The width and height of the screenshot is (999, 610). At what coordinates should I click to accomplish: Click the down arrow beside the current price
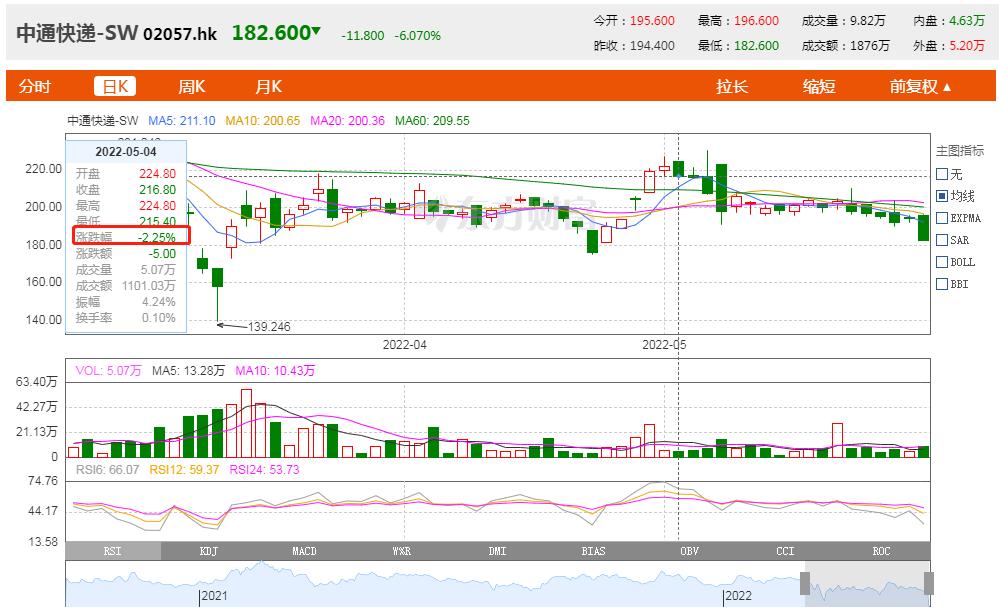(x=316, y=31)
